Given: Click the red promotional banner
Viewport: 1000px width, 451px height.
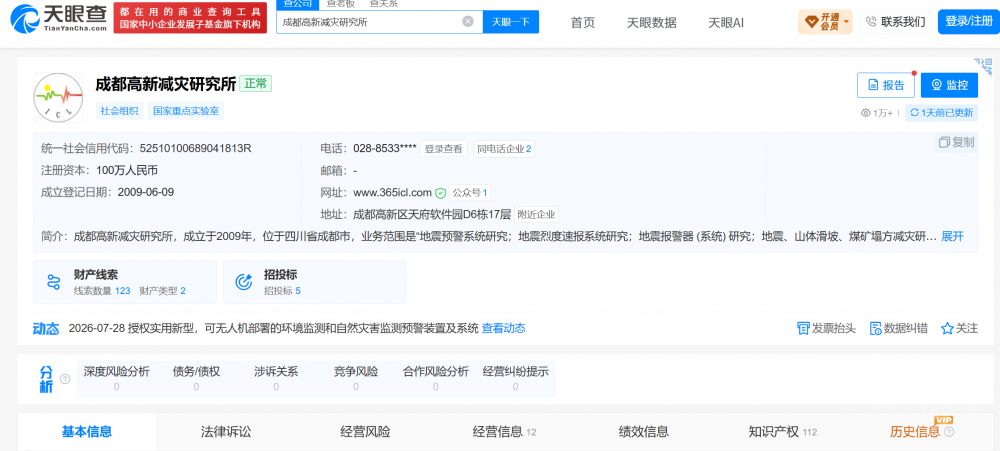Looking at the screenshot, I should (190, 18).
